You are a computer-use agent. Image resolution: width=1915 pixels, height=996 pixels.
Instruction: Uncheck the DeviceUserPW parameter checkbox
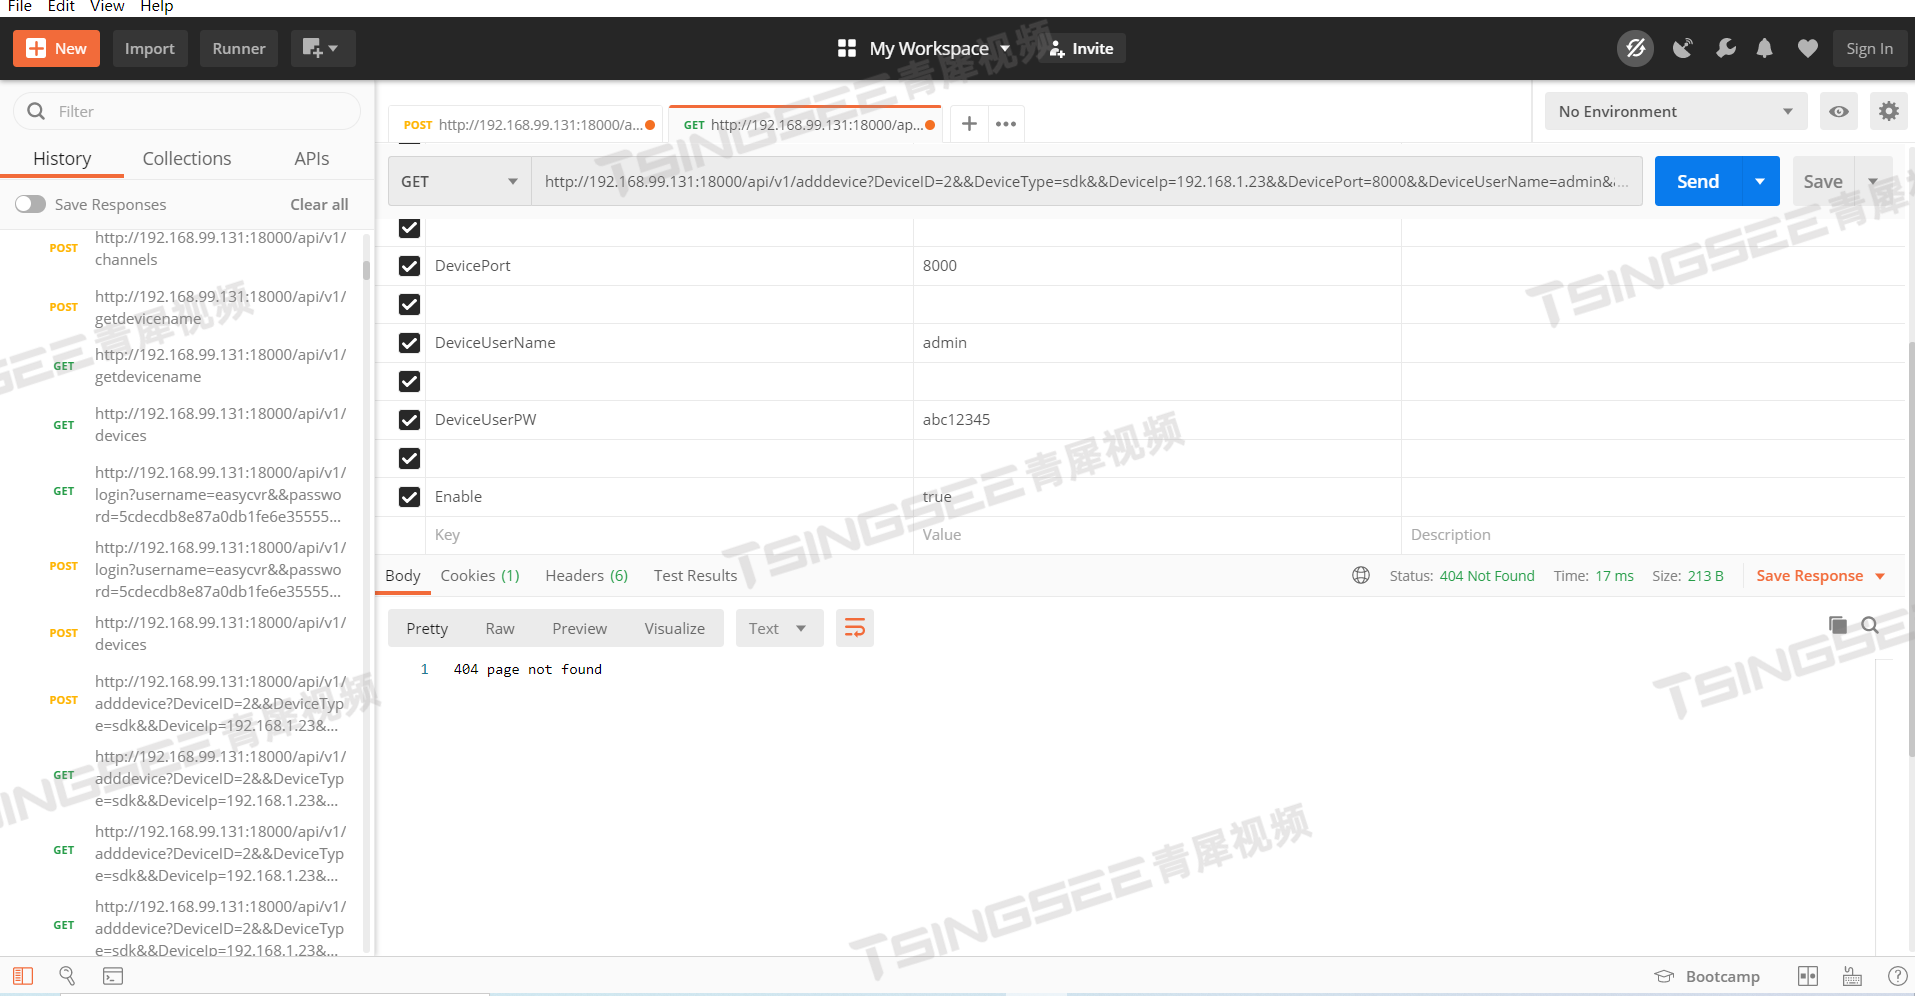pyautogui.click(x=409, y=420)
